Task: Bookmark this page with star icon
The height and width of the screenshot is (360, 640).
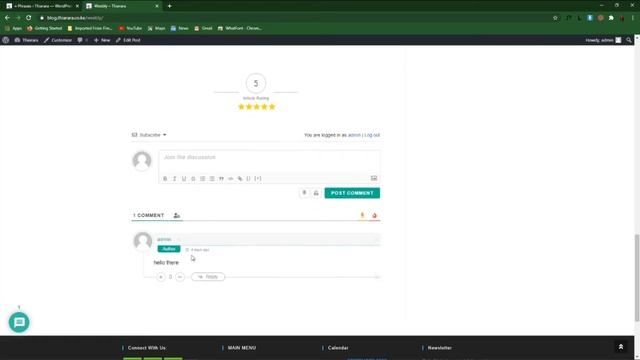Action: (x=555, y=18)
